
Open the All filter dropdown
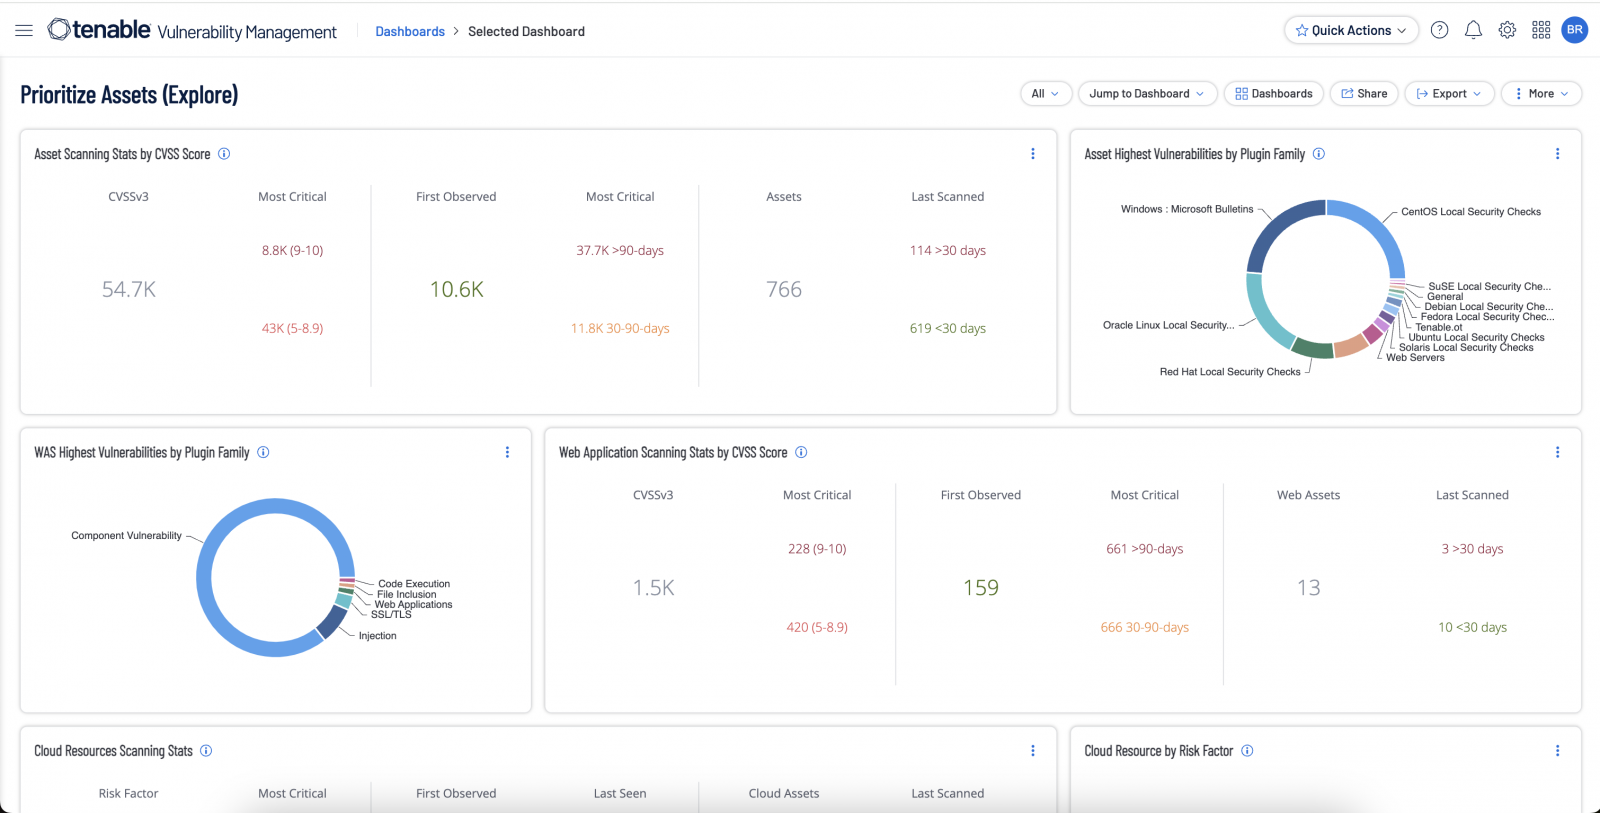point(1045,94)
